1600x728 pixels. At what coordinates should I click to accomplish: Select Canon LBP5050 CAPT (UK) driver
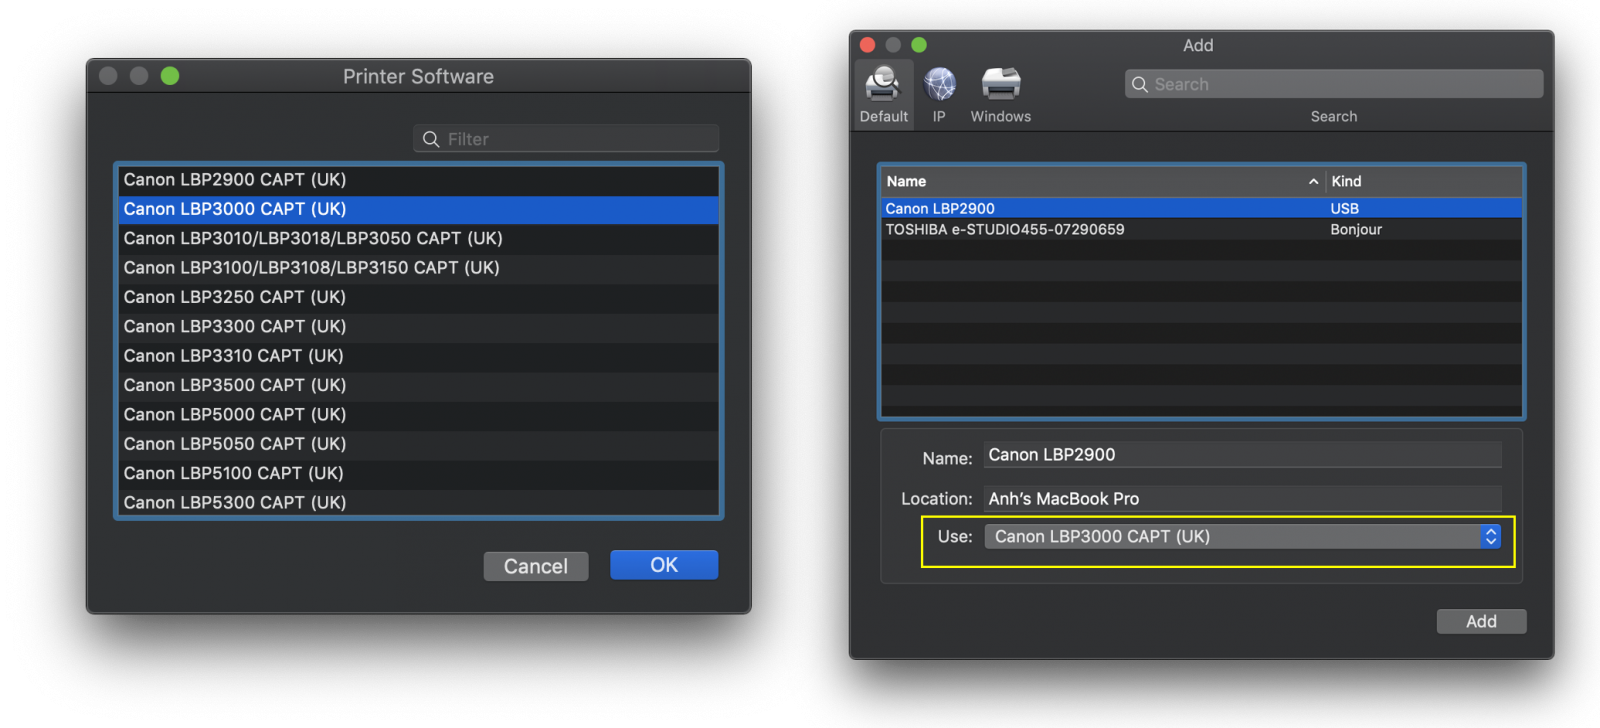(x=419, y=444)
